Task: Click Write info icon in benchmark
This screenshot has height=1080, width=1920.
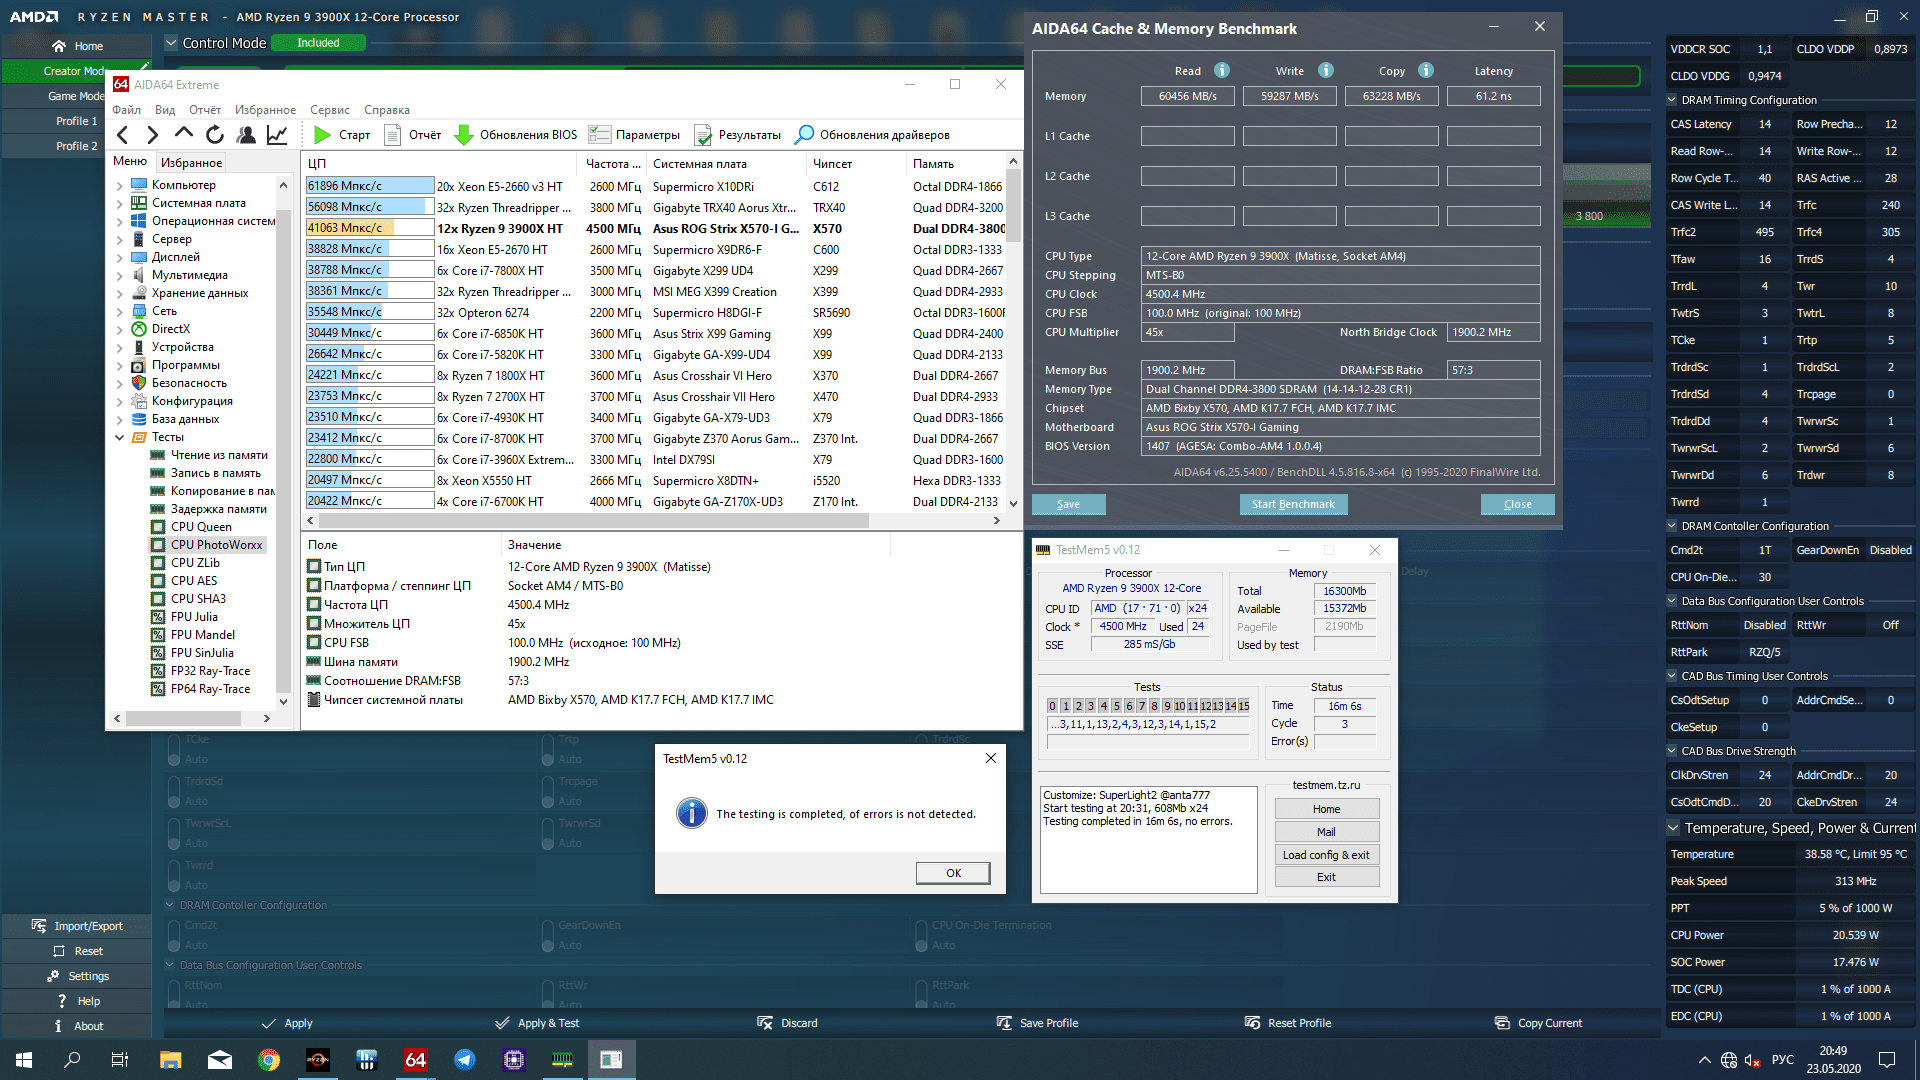Action: coord(1326,70)
